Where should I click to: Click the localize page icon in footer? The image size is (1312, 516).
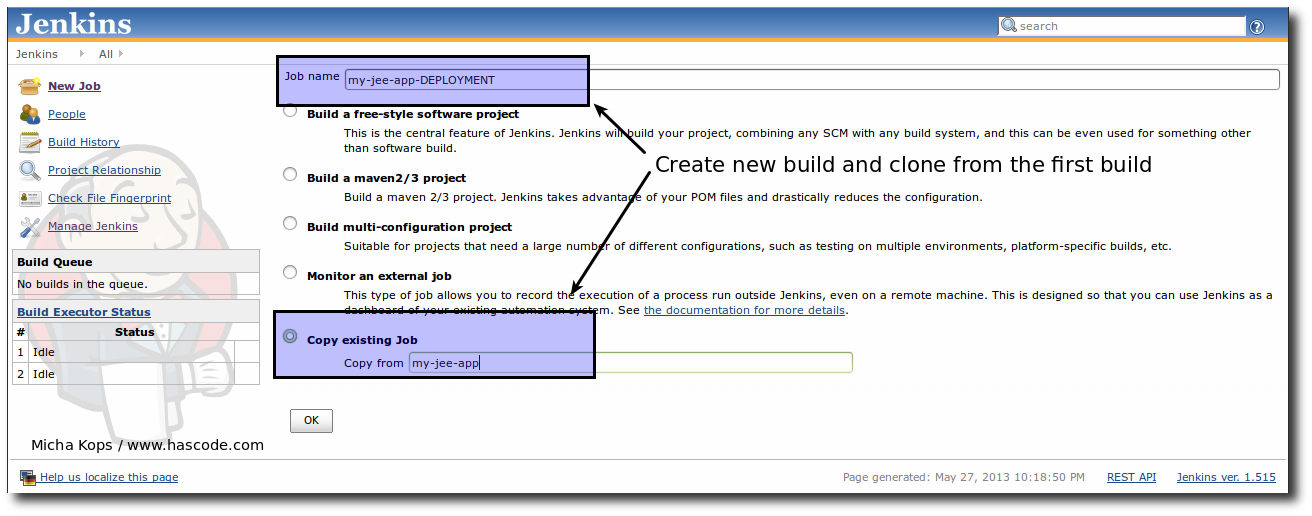[x=28, y=477]
